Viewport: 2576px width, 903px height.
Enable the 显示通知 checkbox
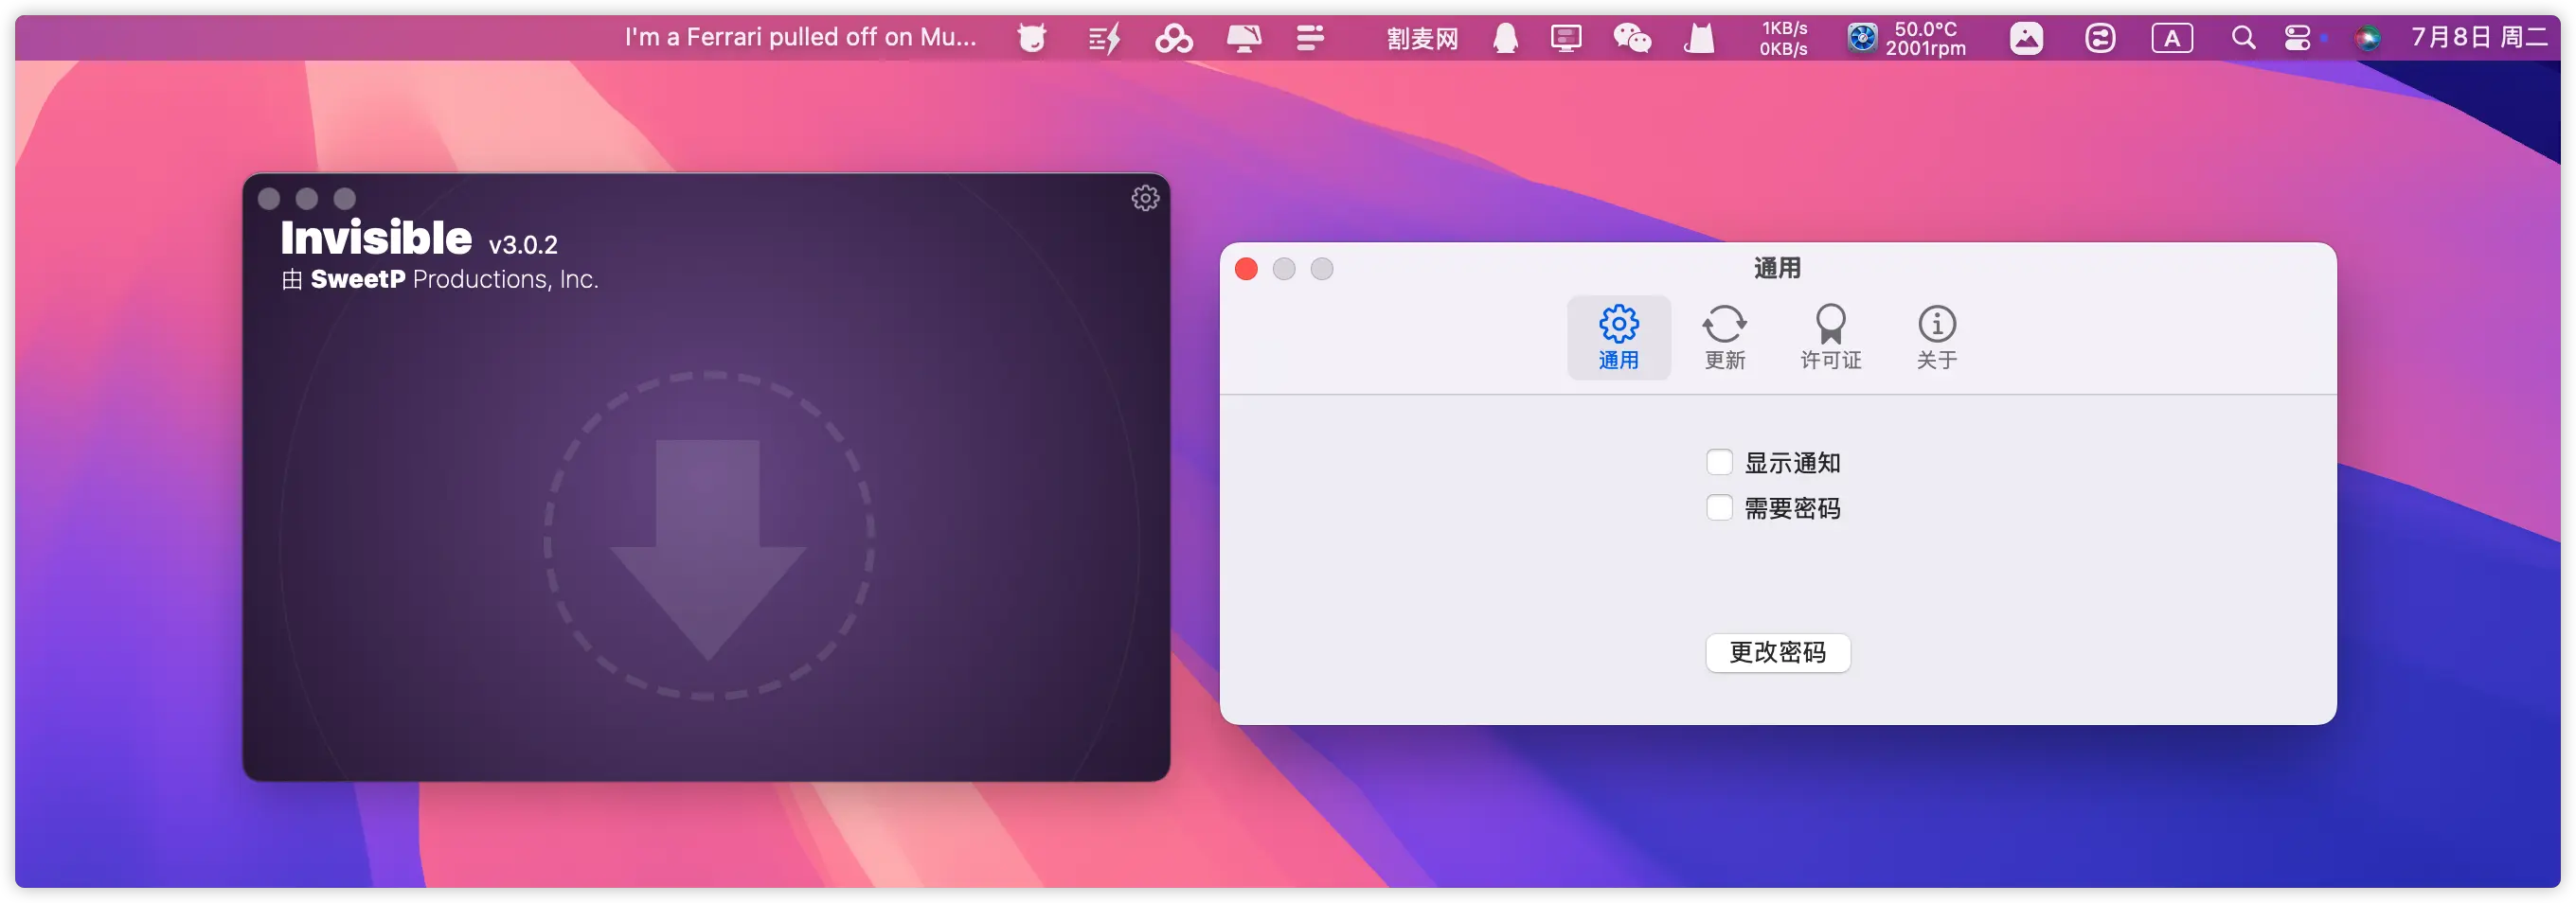[1719, 462]
